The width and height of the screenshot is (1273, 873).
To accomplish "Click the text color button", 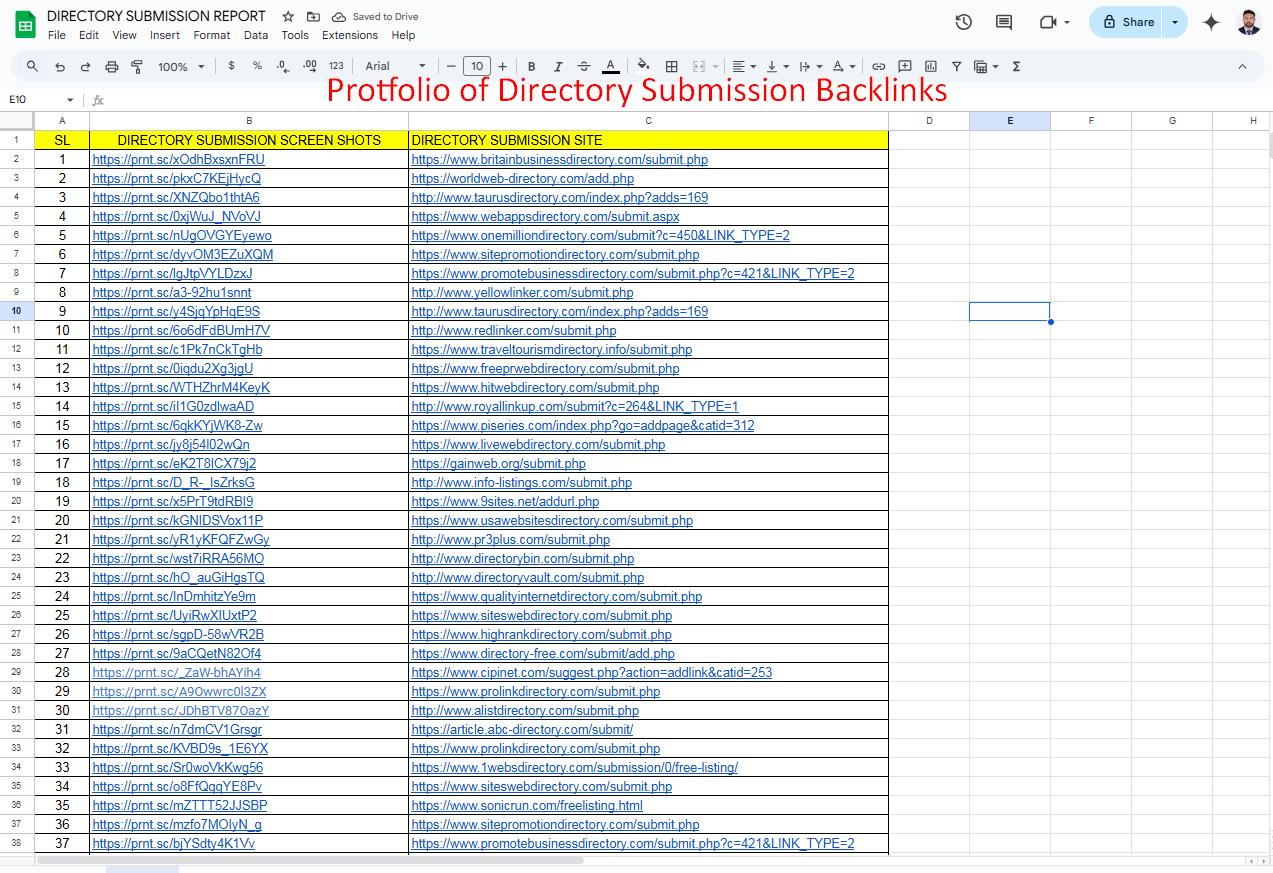I will click(x=610, y=67).
